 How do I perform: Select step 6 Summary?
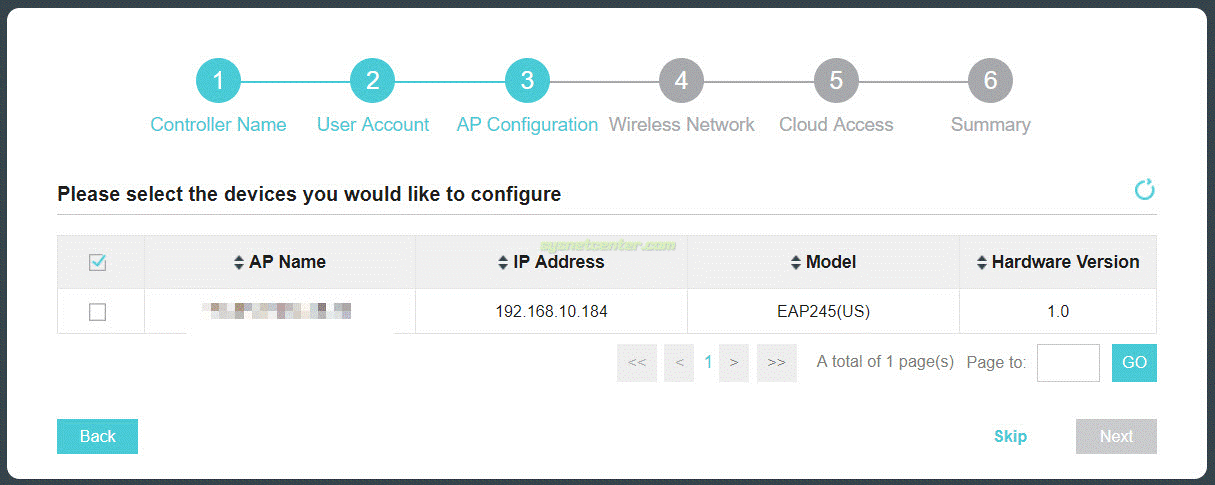click(x=991, y=81)
